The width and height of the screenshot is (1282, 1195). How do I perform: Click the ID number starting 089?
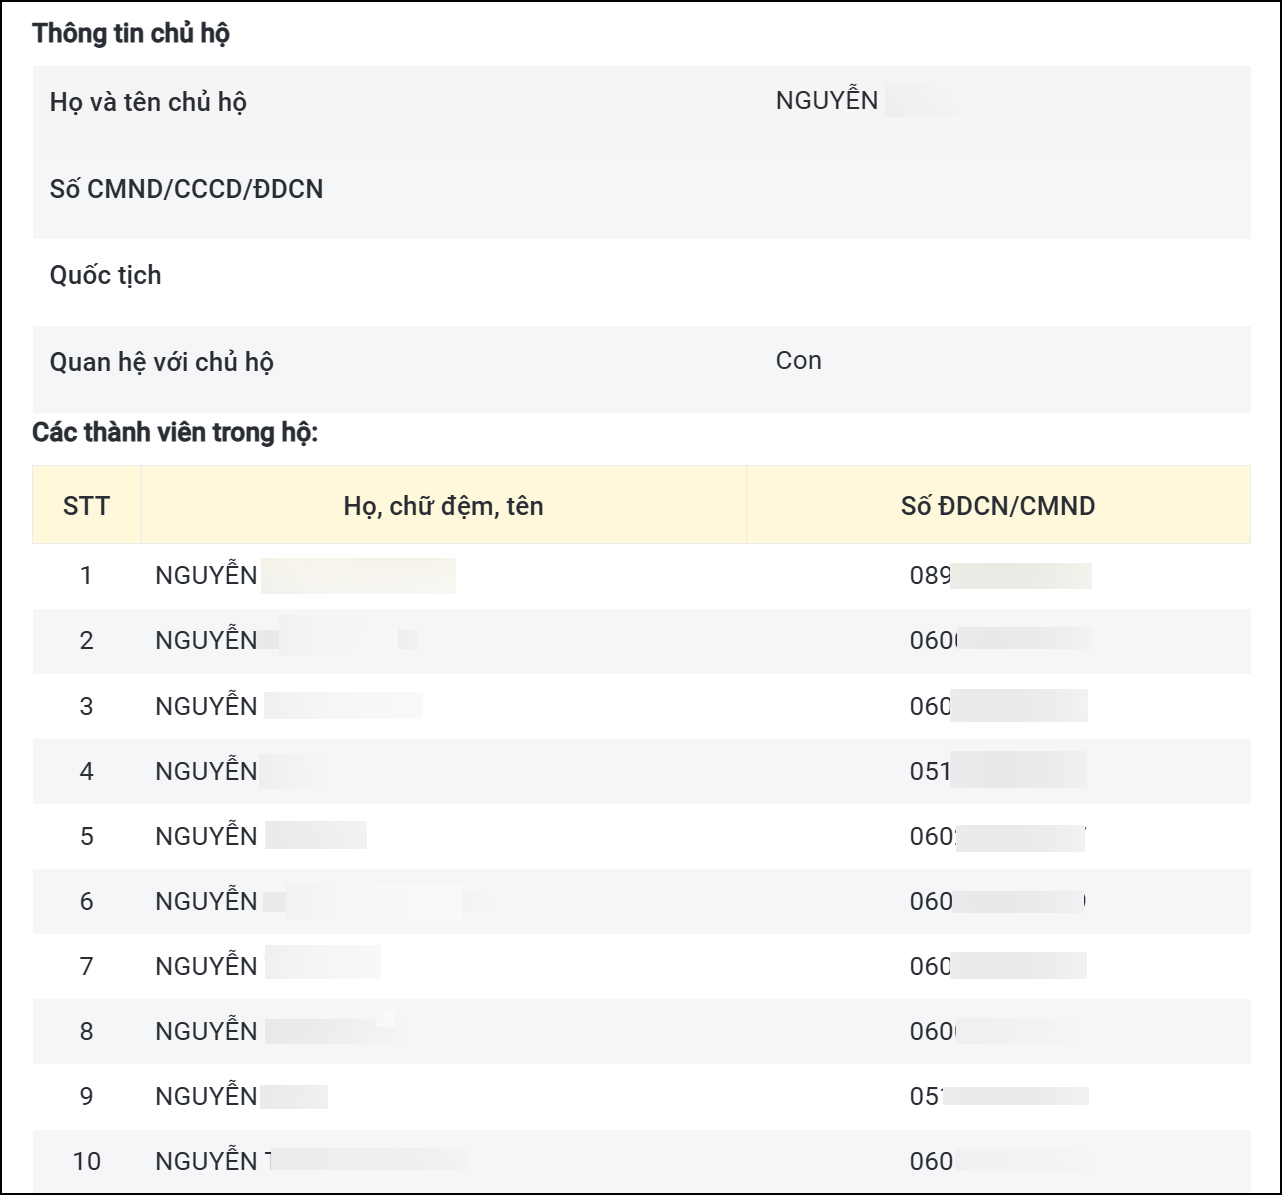point(1000,576)
